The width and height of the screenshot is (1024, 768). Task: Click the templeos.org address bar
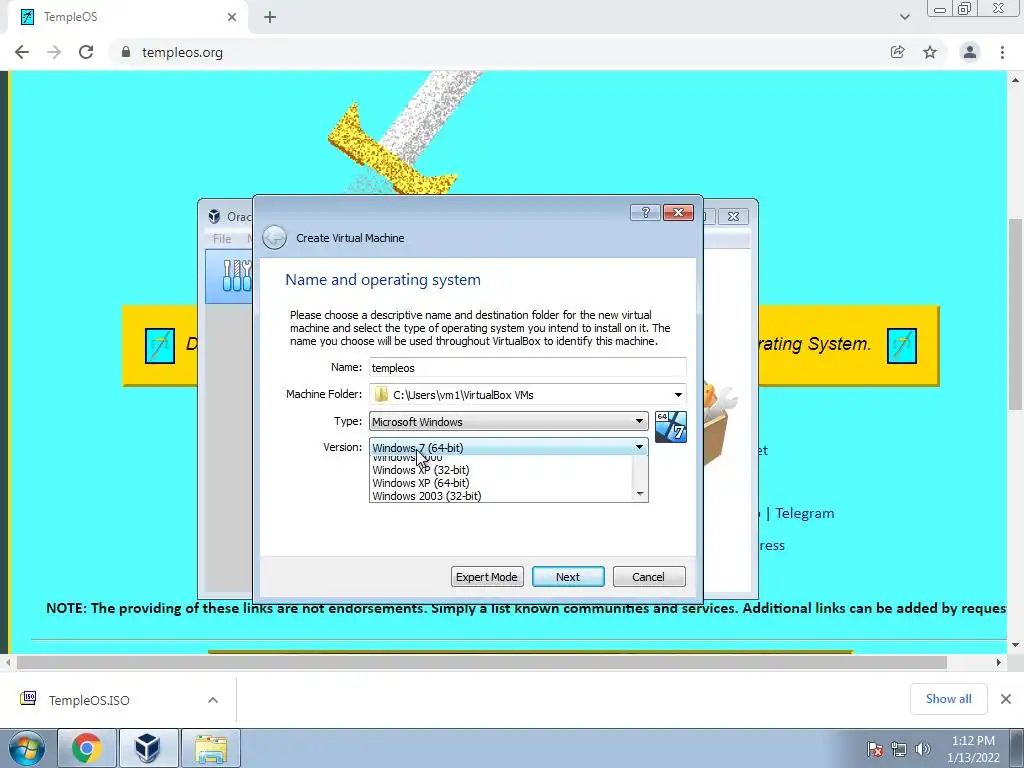tap(496, 52)
